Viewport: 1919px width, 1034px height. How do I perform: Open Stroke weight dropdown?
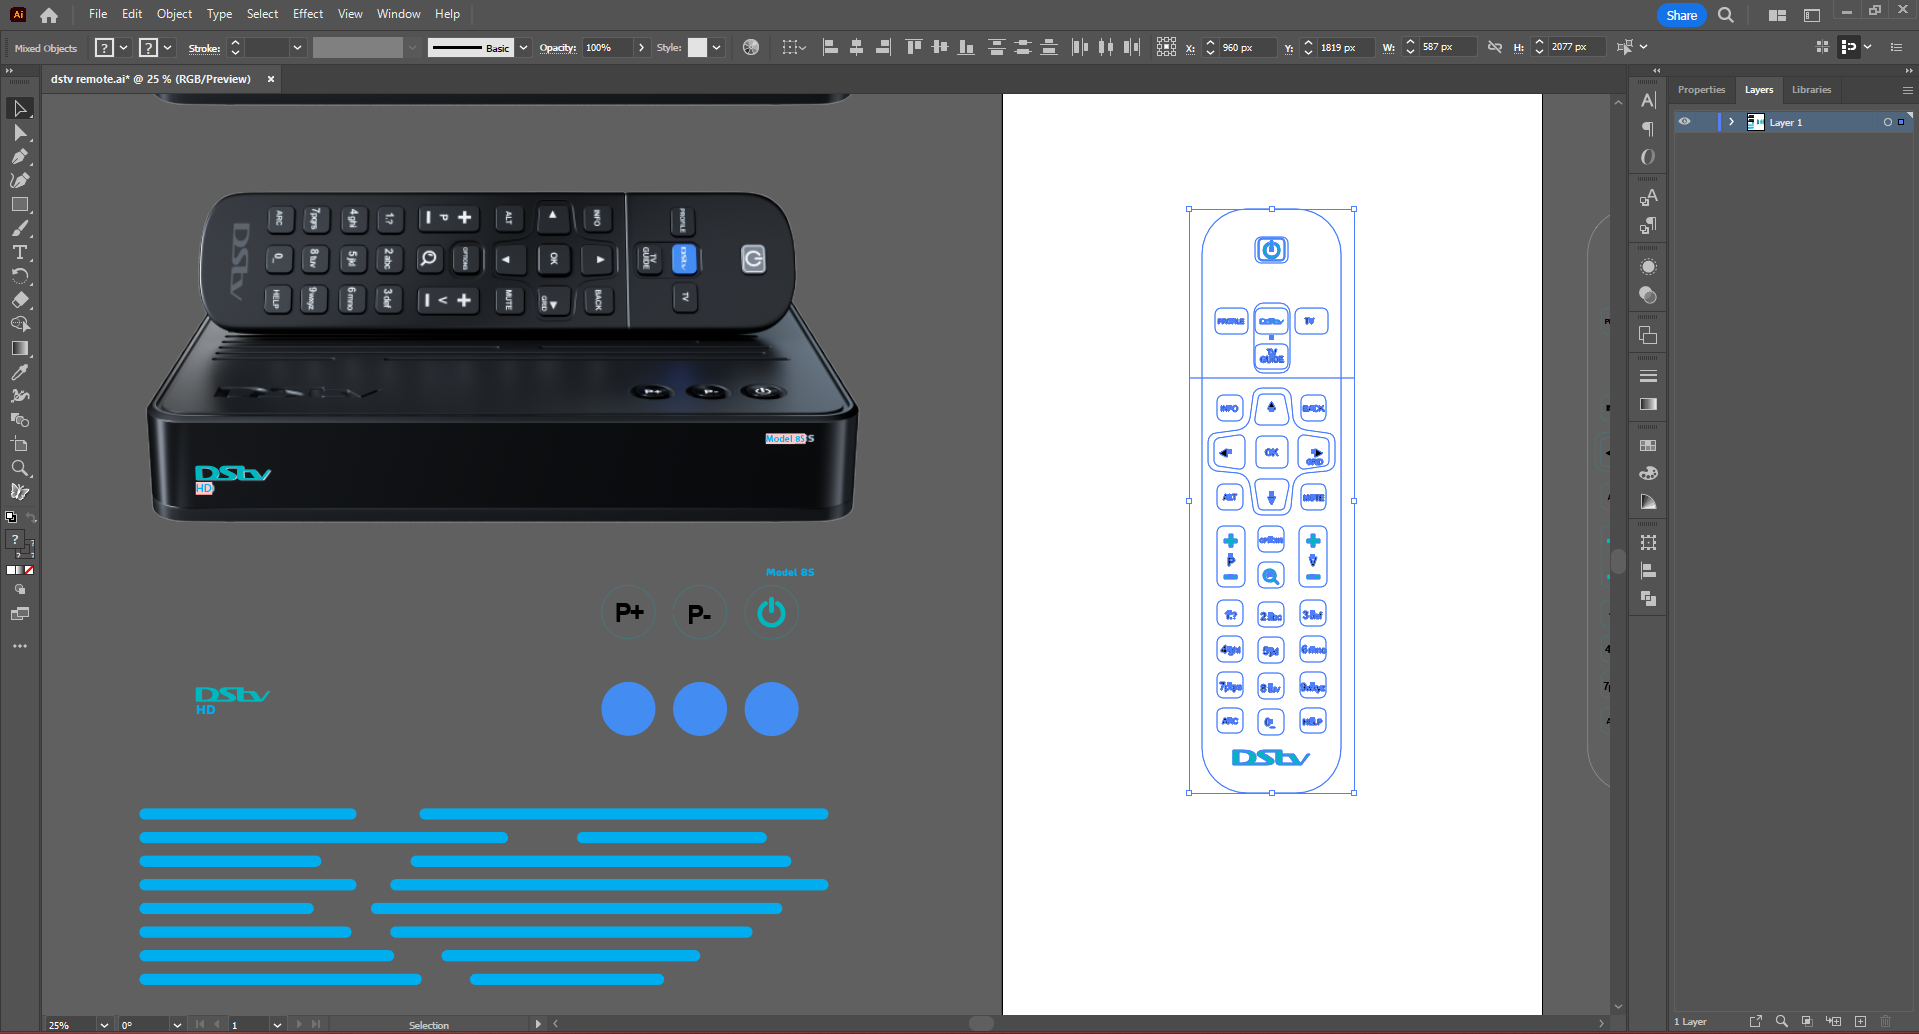297,47
